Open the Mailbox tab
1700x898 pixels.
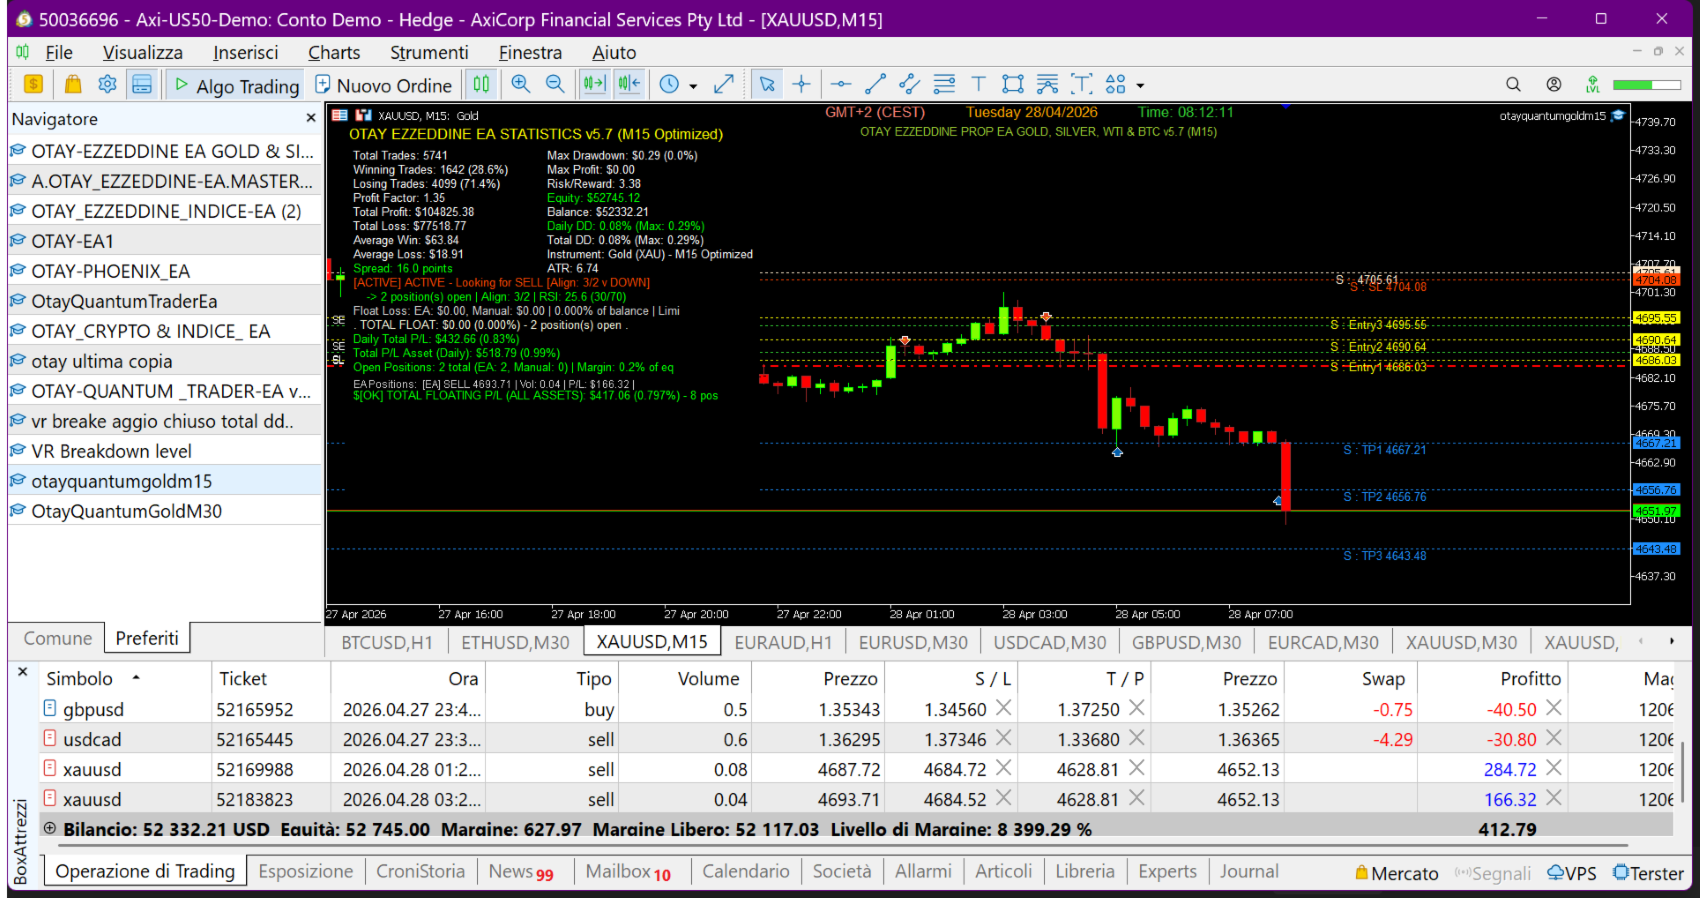pos(628,872)
